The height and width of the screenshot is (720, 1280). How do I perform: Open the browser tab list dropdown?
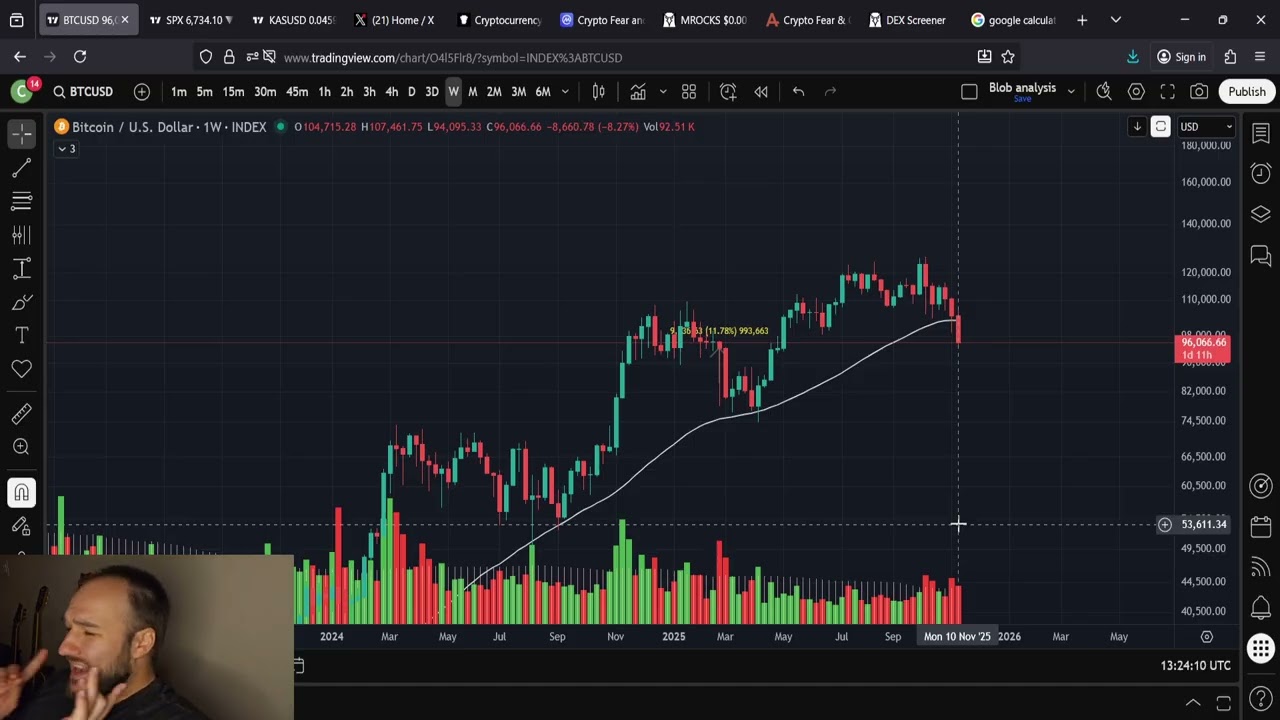(x=1116, y=20)
